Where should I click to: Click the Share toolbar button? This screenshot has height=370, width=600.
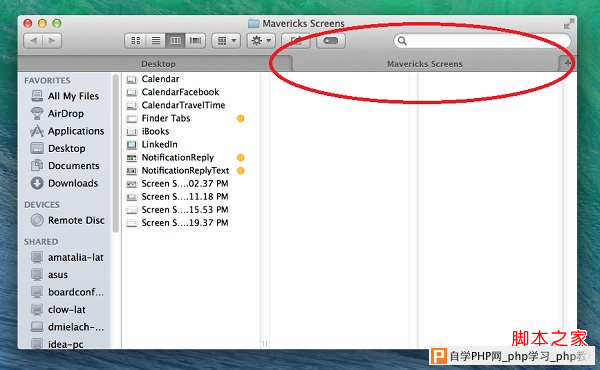295,41
